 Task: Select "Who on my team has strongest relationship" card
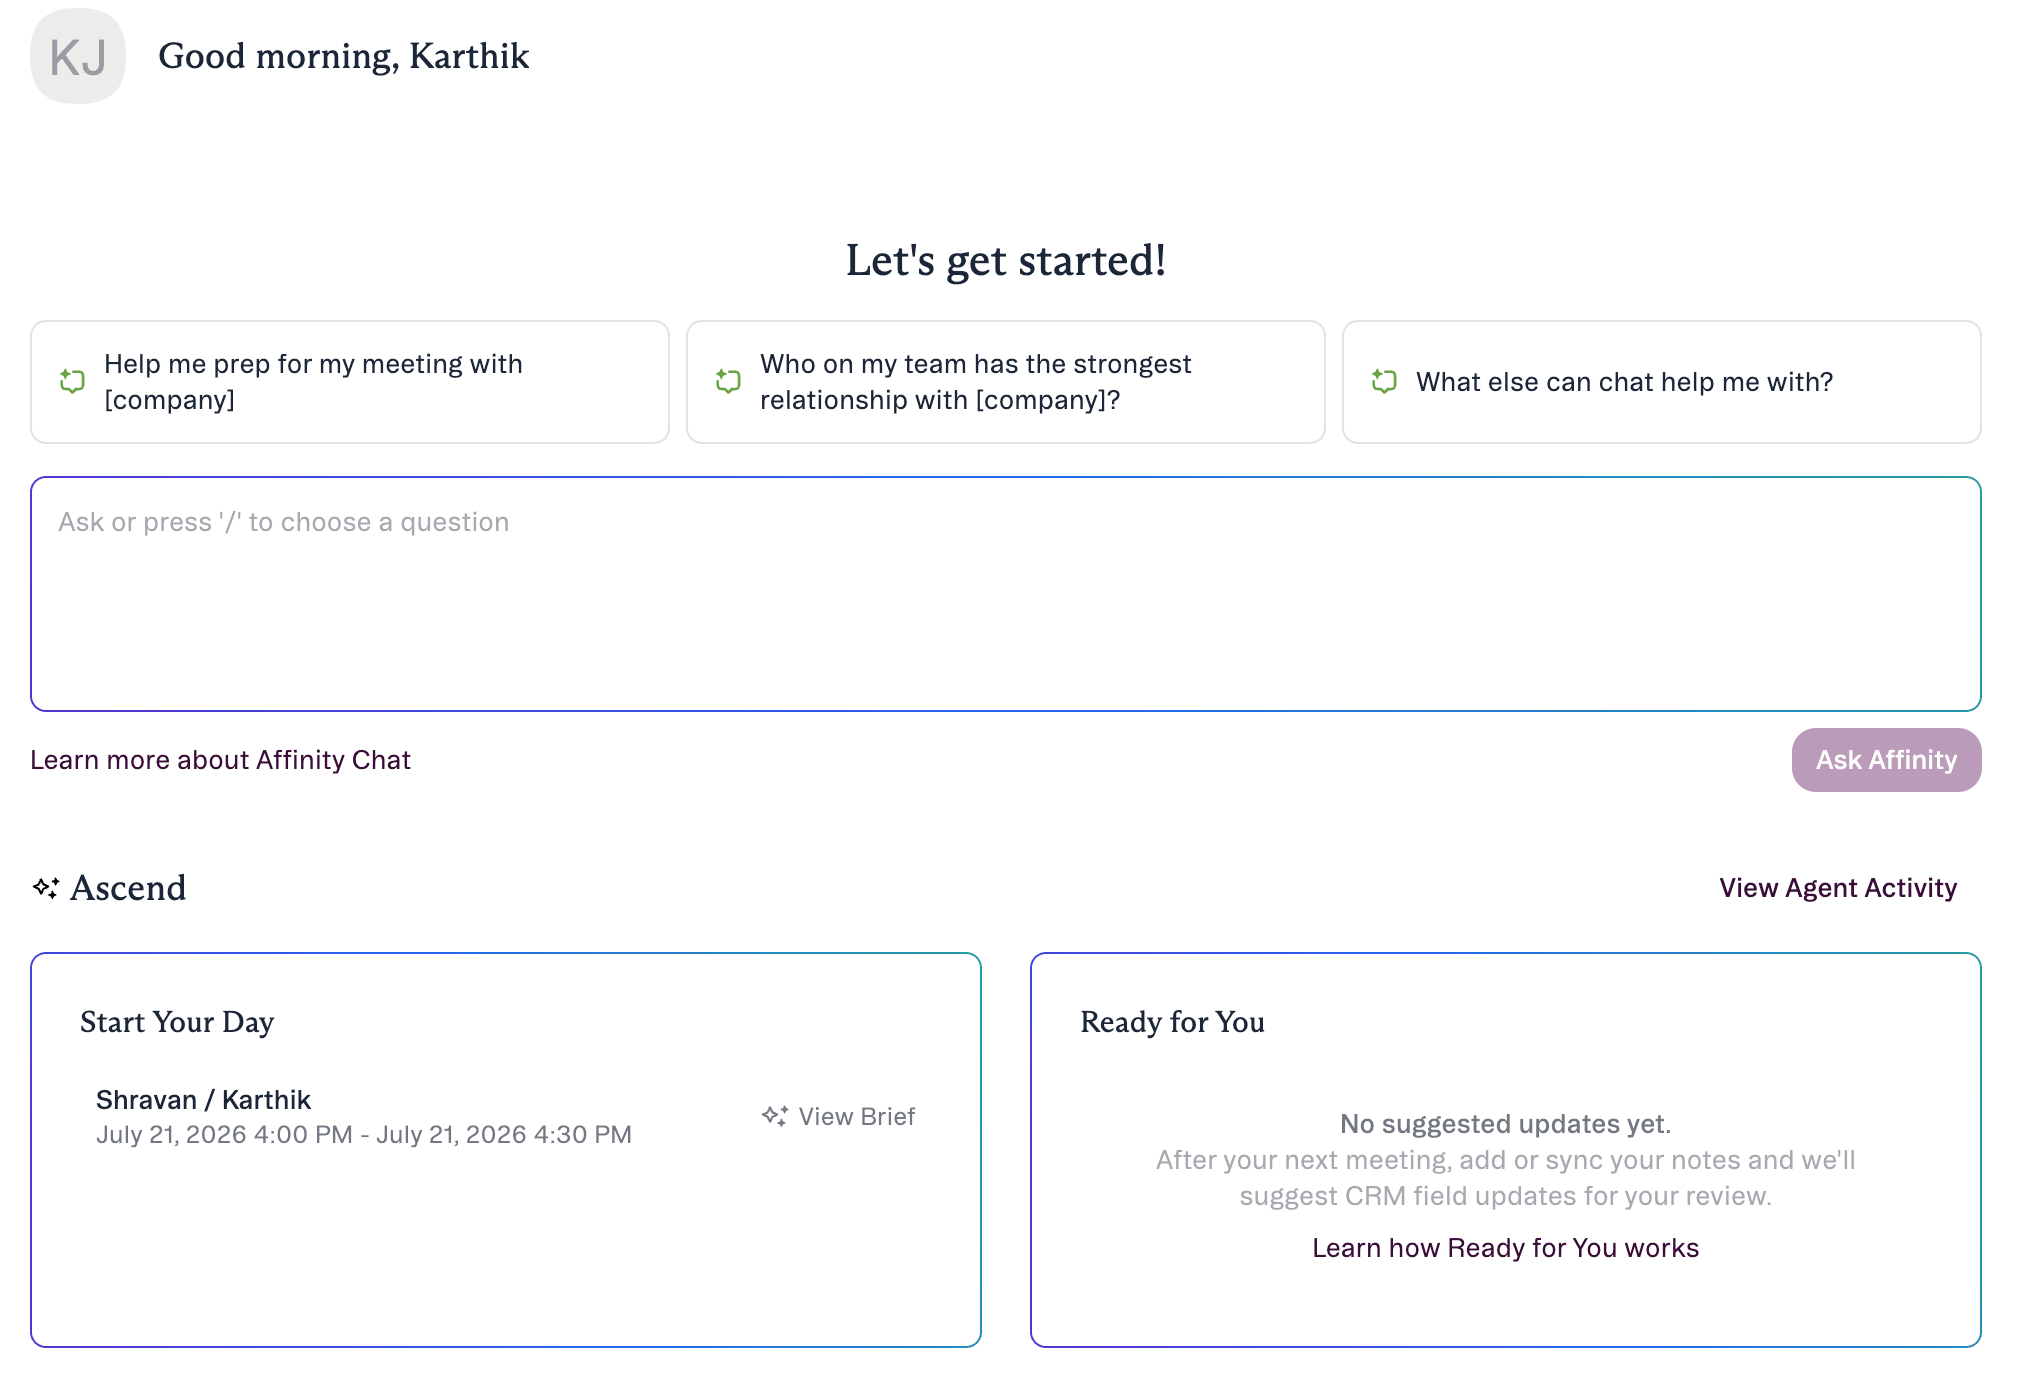click(x=1006, y=382)
